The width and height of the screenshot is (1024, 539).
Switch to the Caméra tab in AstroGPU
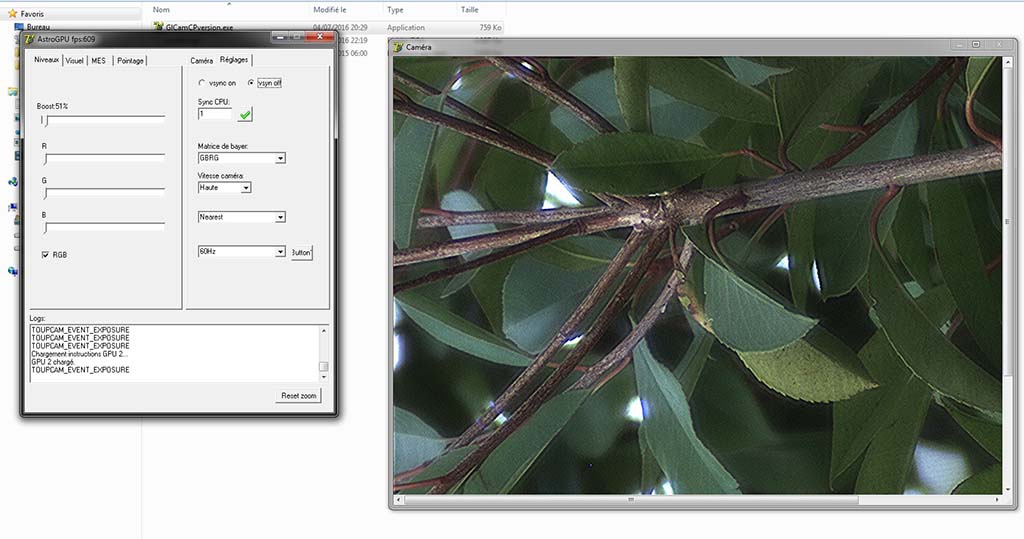pos(202,61)
